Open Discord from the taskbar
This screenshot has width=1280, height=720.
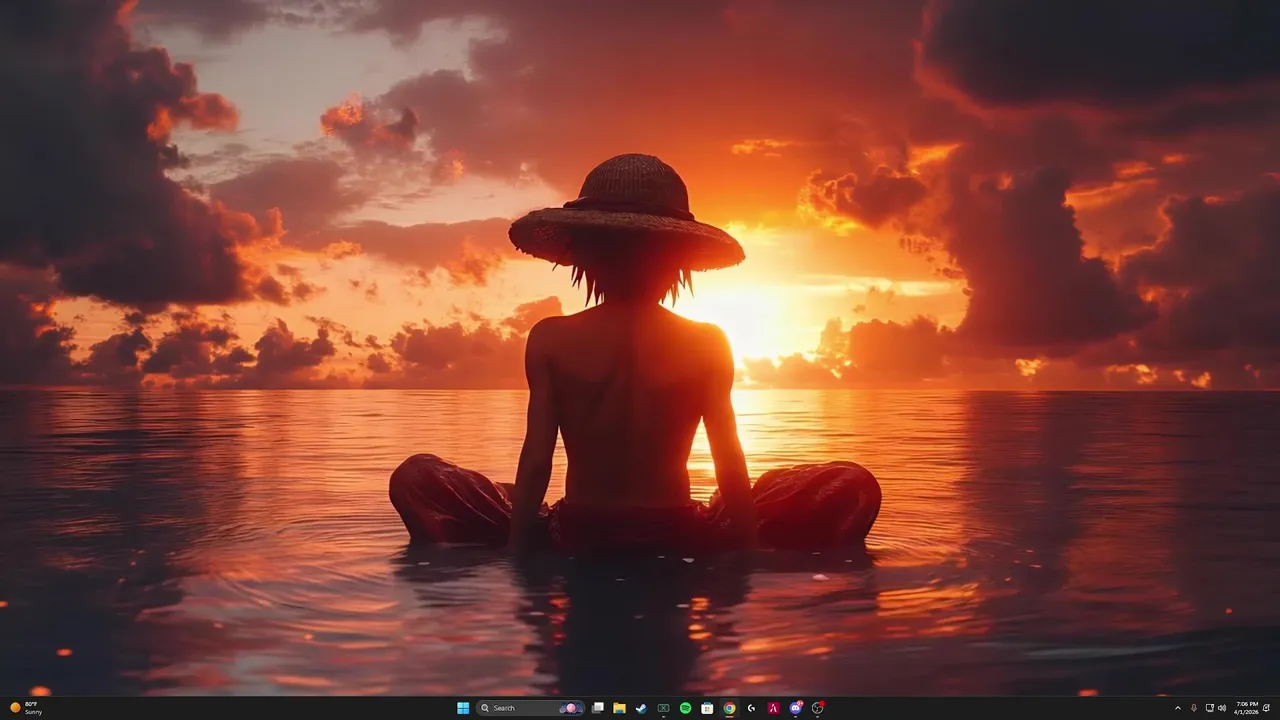[796, 708]
